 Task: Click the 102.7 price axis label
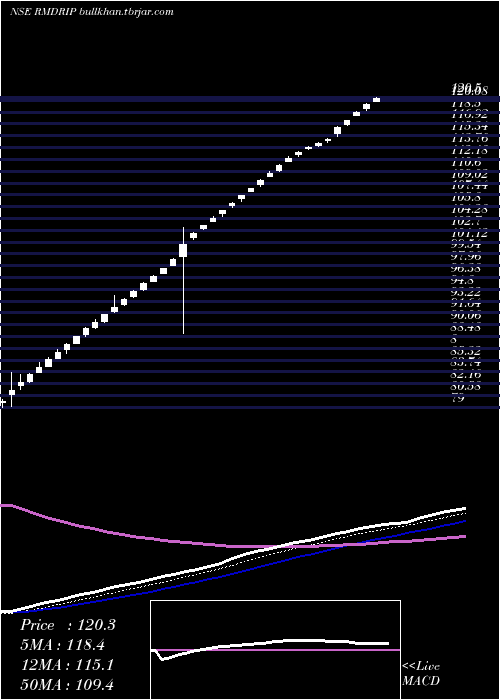pyautogui.click(x=466, y=222)
